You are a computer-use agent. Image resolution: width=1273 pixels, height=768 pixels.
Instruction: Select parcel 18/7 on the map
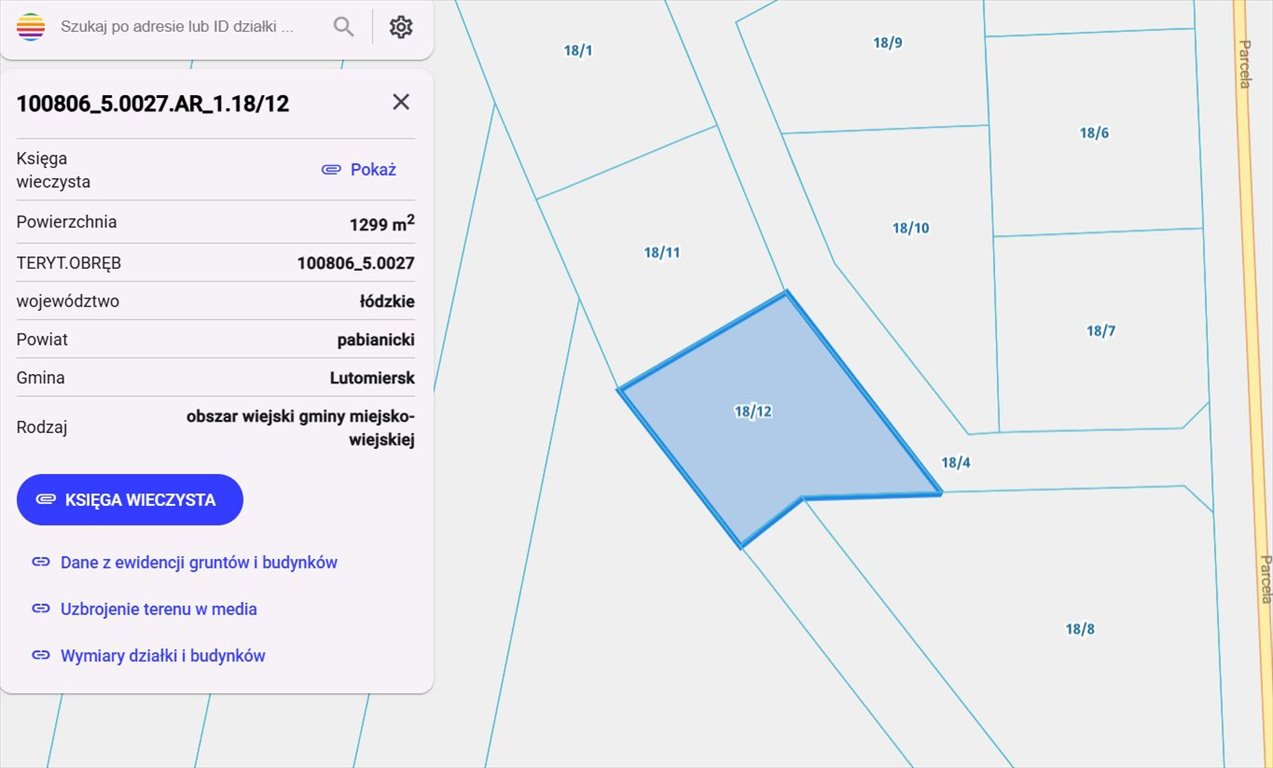(x=1100, y=331)
